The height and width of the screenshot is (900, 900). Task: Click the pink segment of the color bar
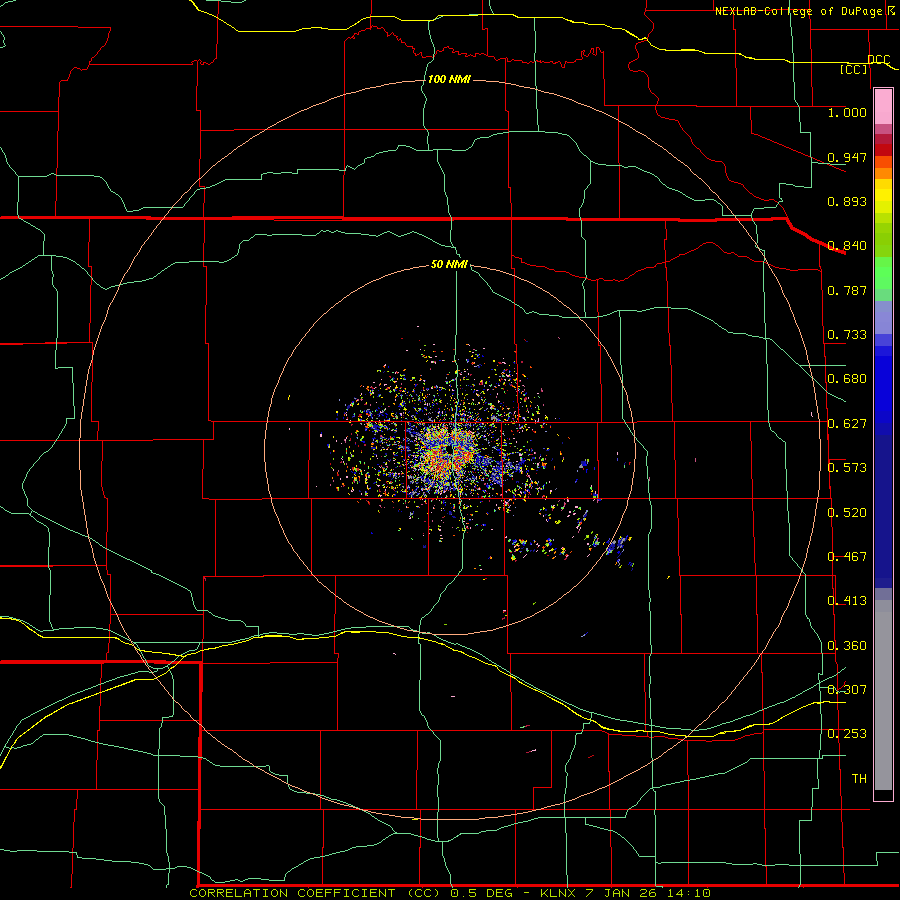pyautogui.click(x=883, y=107)
